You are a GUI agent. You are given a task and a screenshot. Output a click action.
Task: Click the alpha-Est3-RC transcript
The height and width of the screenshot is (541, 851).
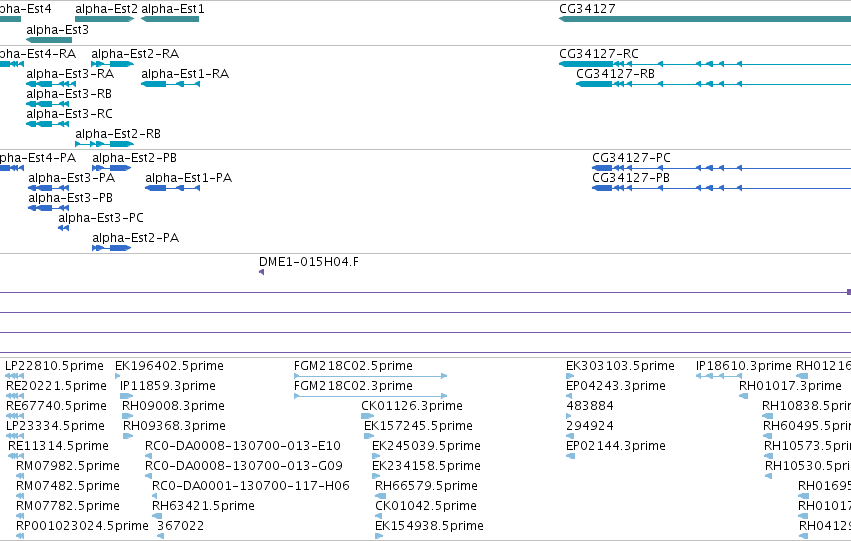coord(48,124)
